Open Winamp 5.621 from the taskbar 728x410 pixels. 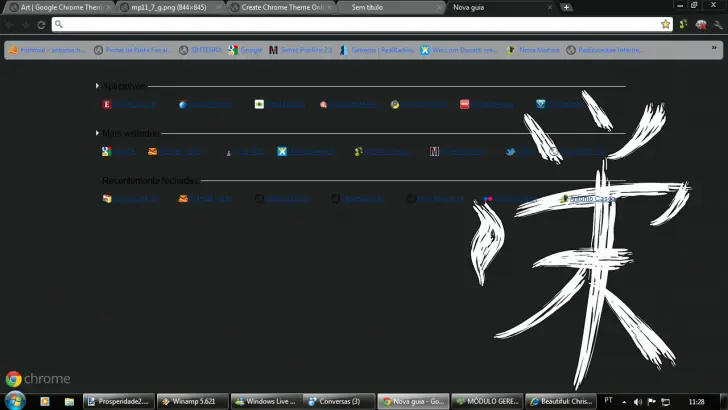190,401
